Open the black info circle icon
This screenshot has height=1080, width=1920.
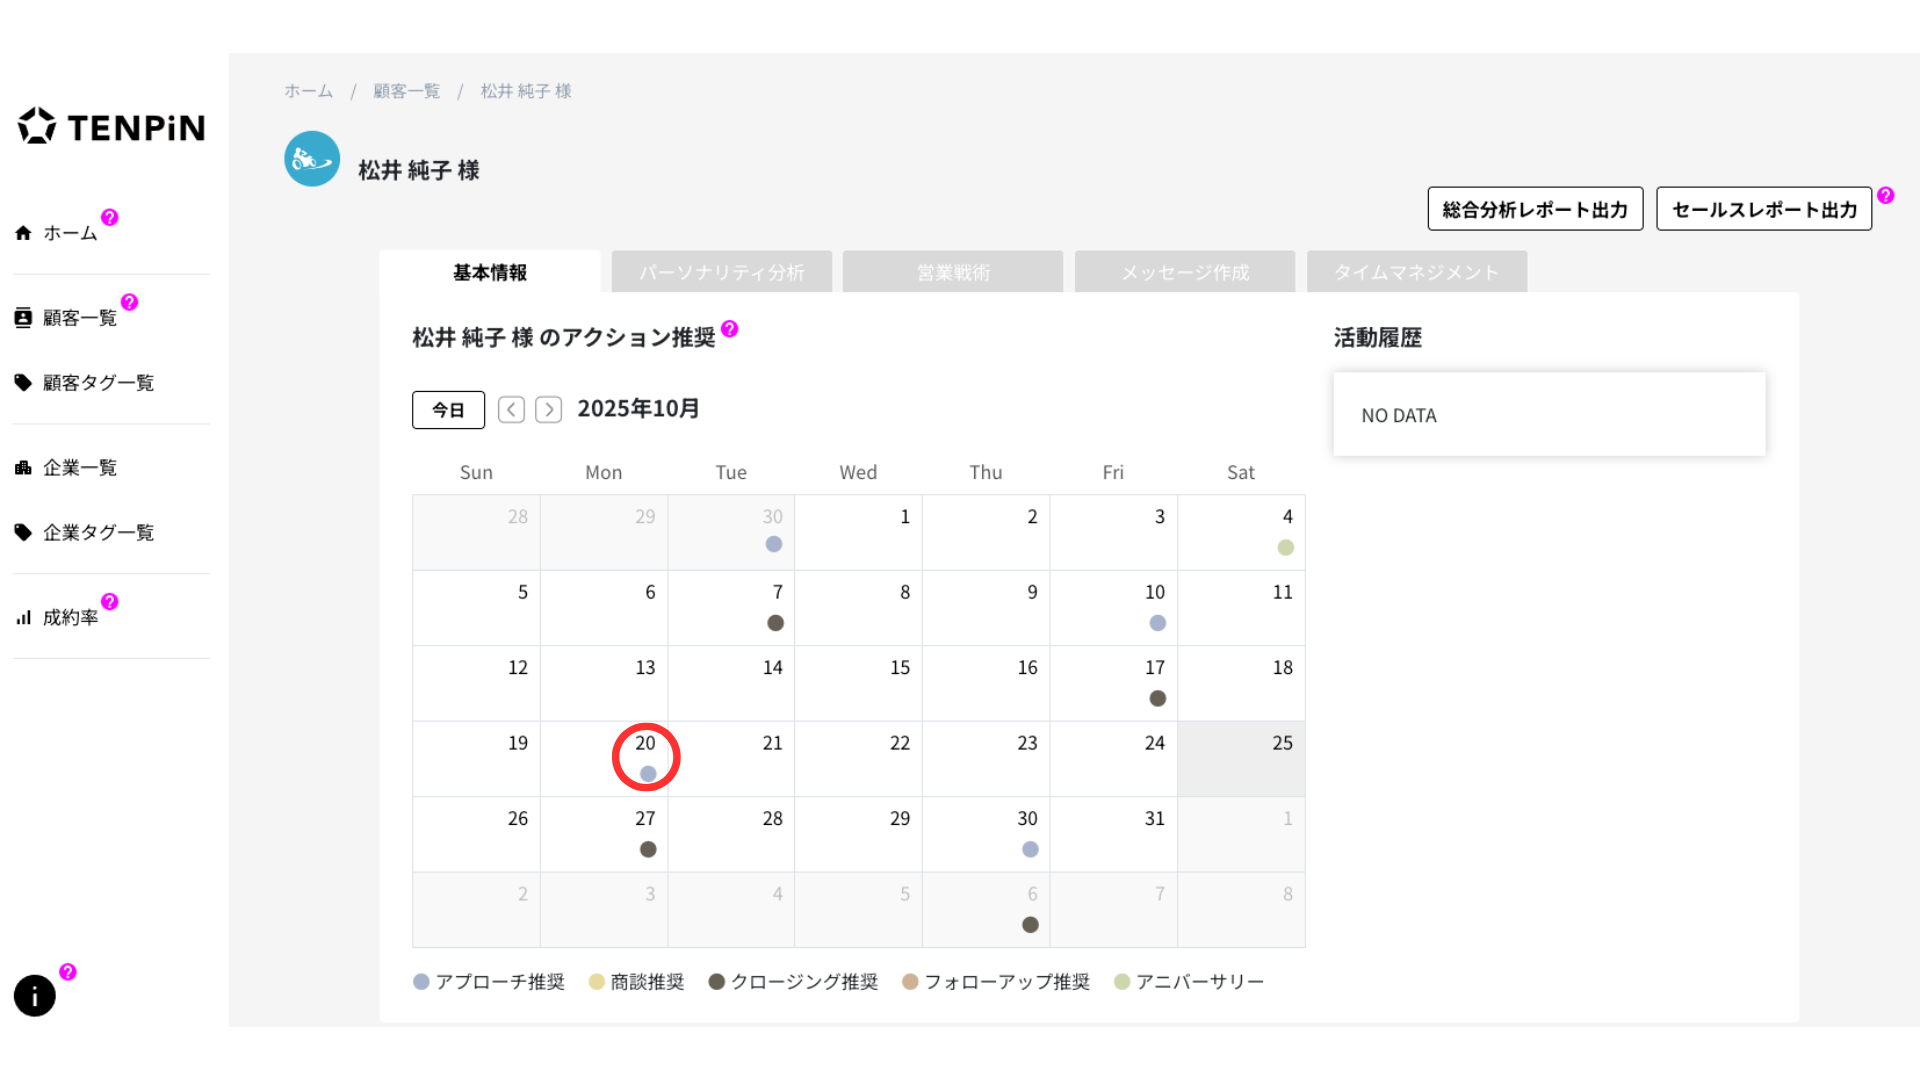click(x=35, y=996)
